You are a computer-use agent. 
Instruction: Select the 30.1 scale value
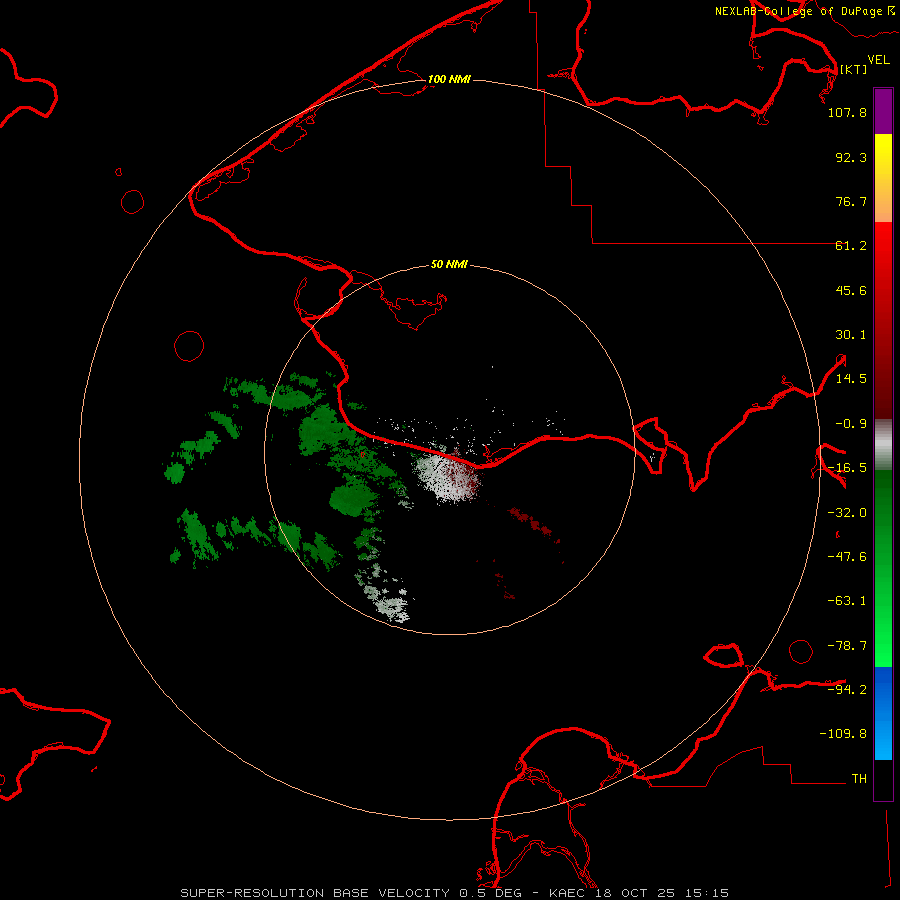click(x=851, y=335)
